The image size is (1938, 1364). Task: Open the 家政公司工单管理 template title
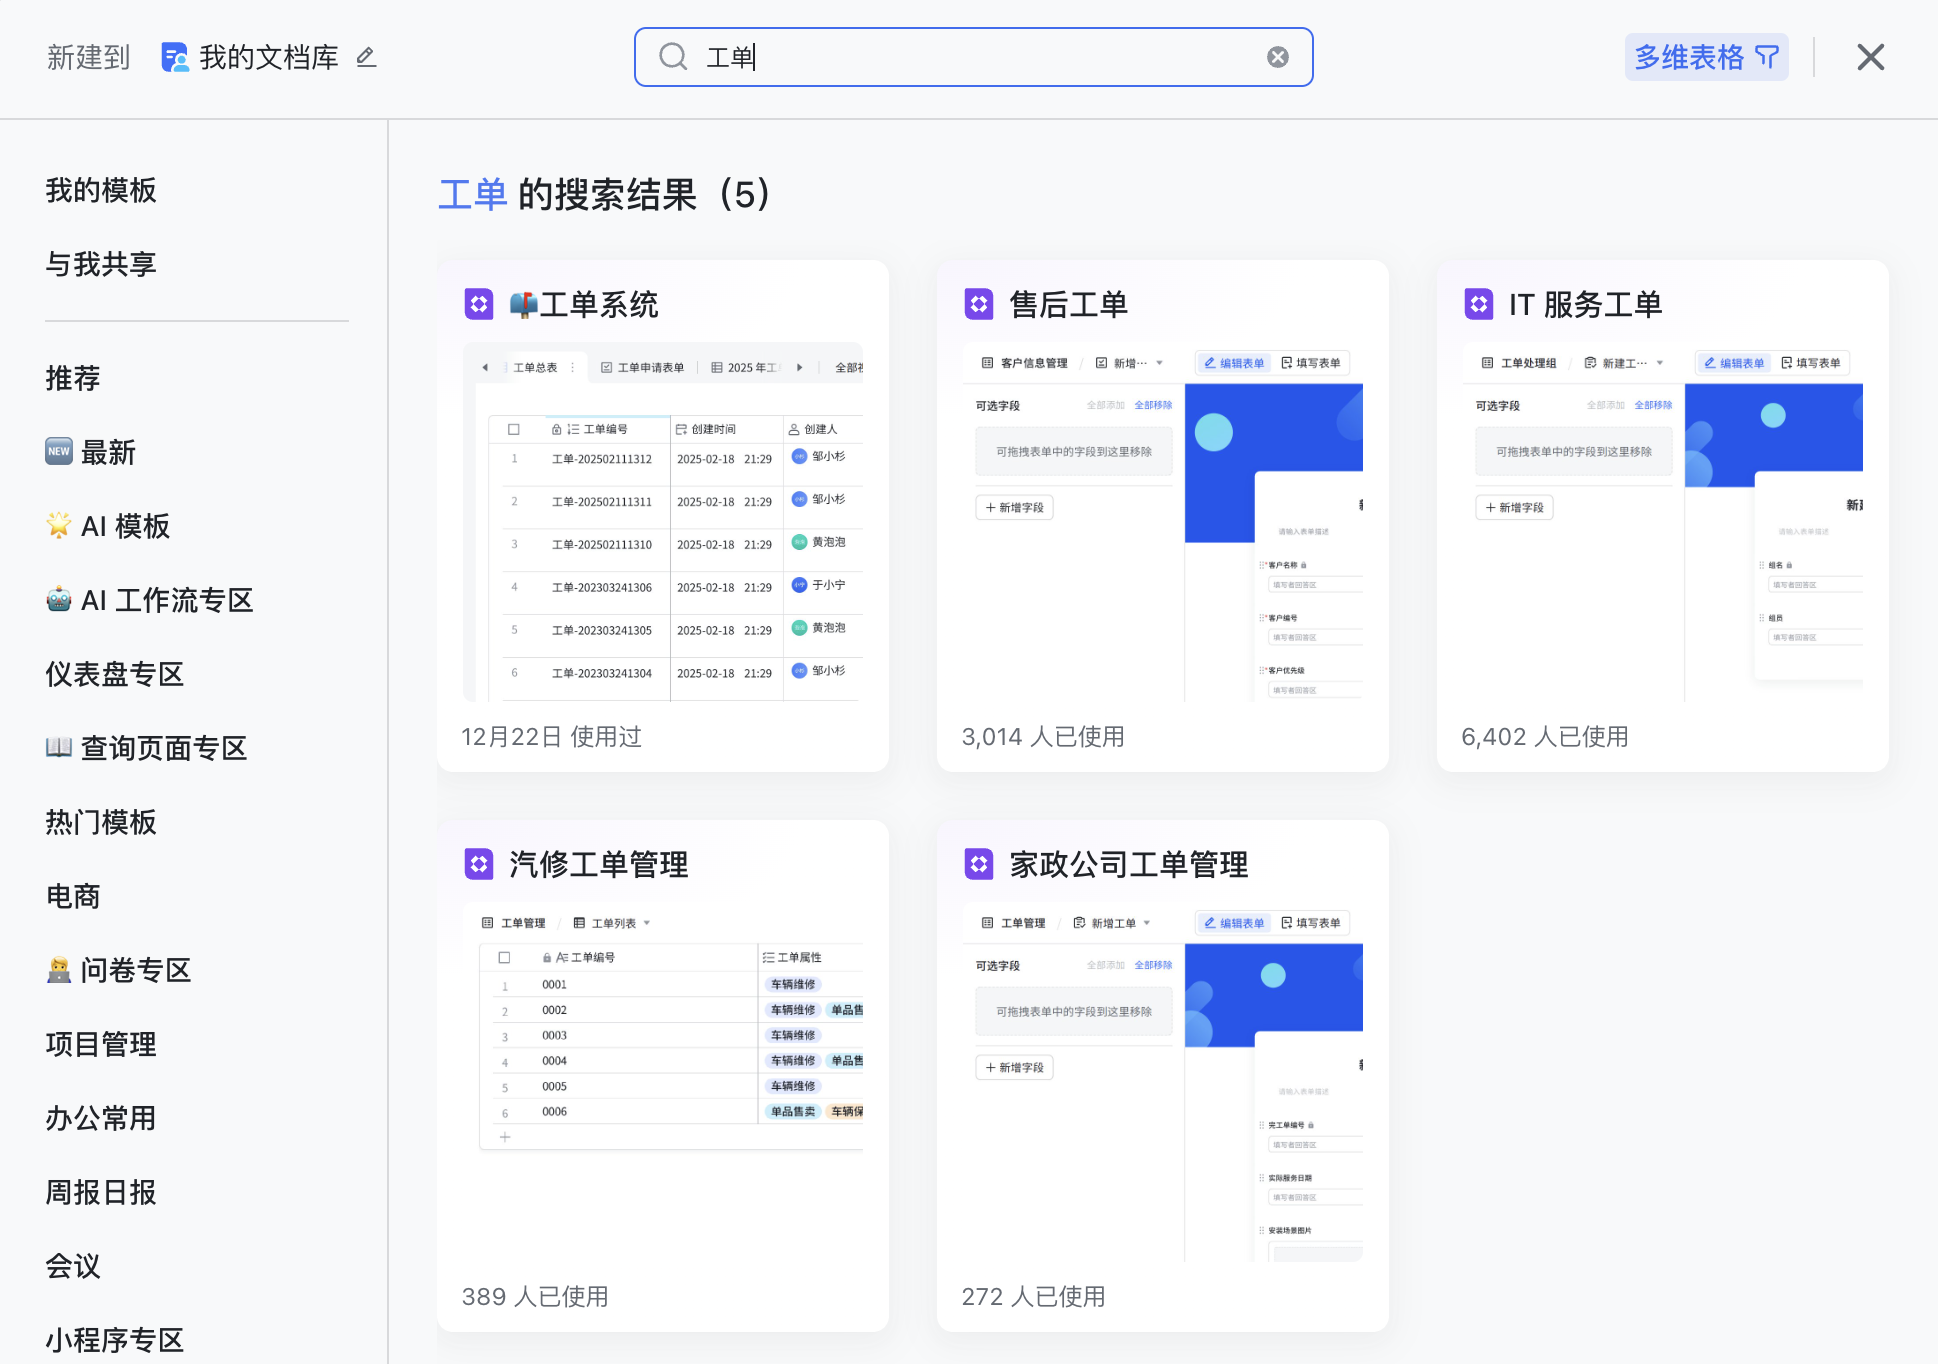[x=1128, y=864]
